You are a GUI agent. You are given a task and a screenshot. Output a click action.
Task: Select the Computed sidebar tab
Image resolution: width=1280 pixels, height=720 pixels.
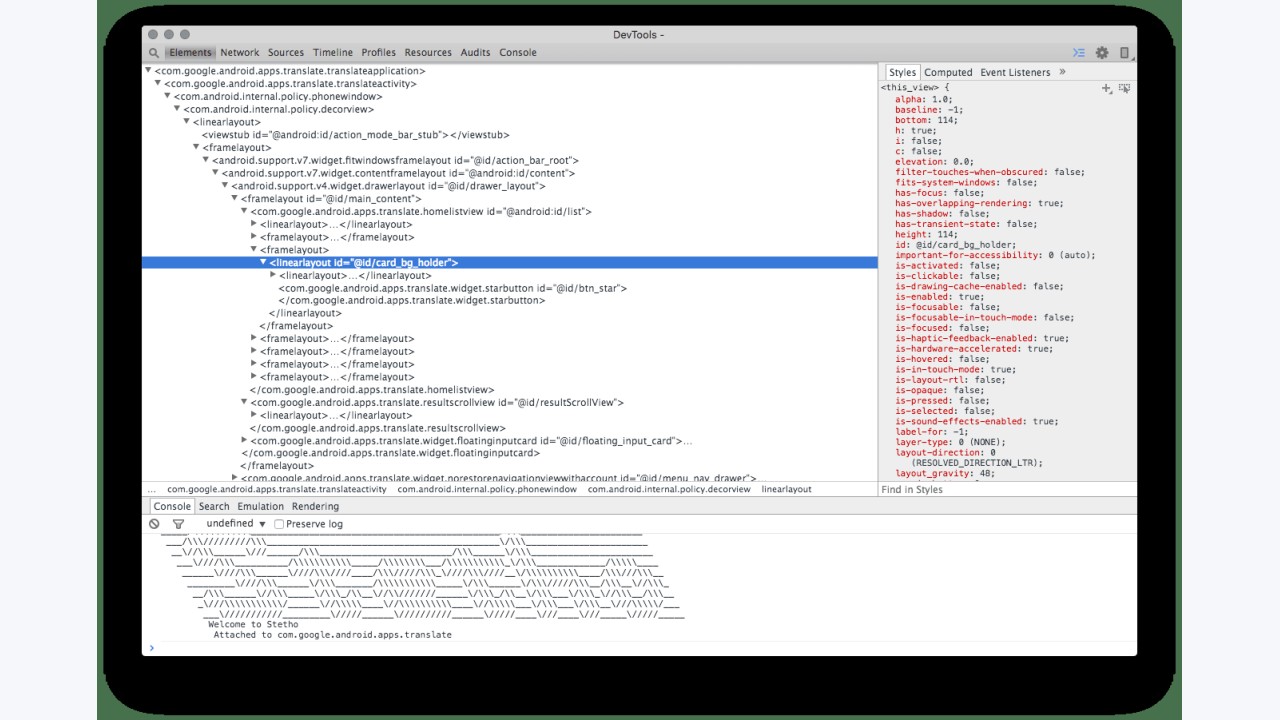click(x=948, y=72)
